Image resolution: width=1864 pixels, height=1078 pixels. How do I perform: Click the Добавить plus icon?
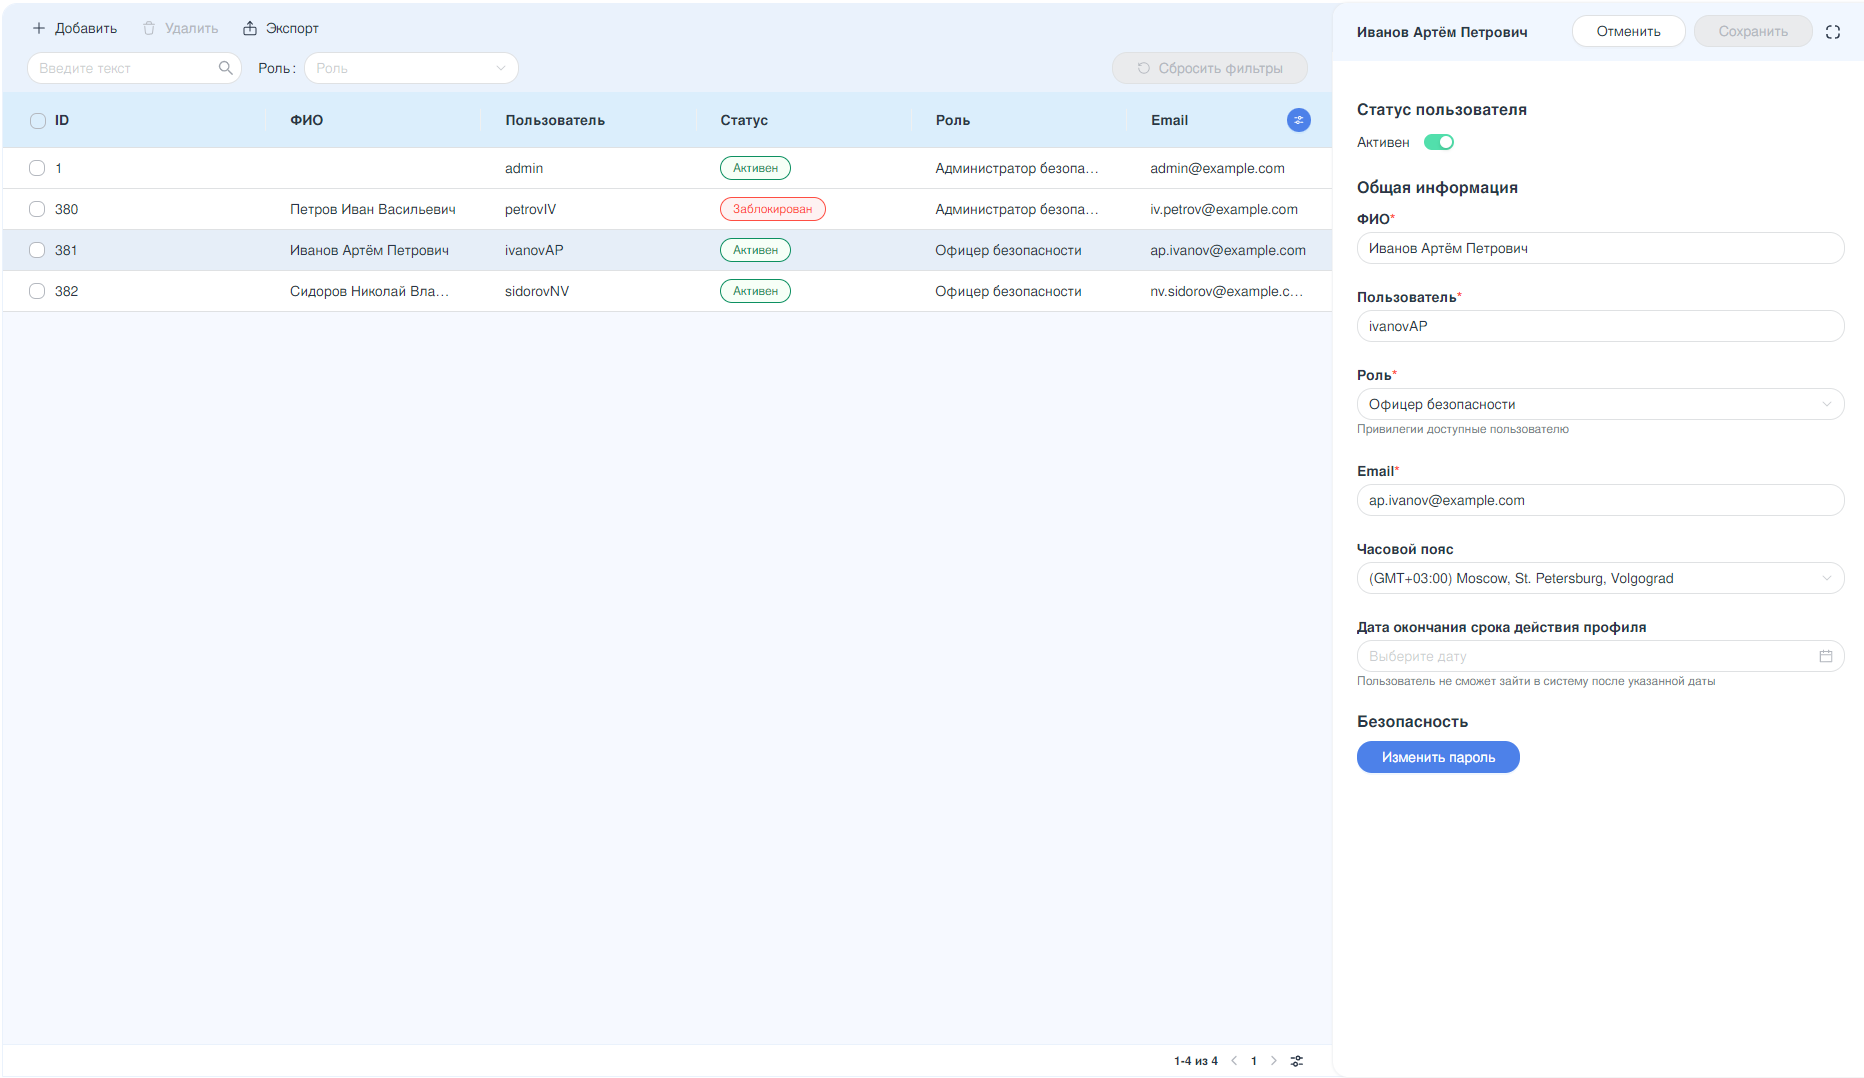39,28
